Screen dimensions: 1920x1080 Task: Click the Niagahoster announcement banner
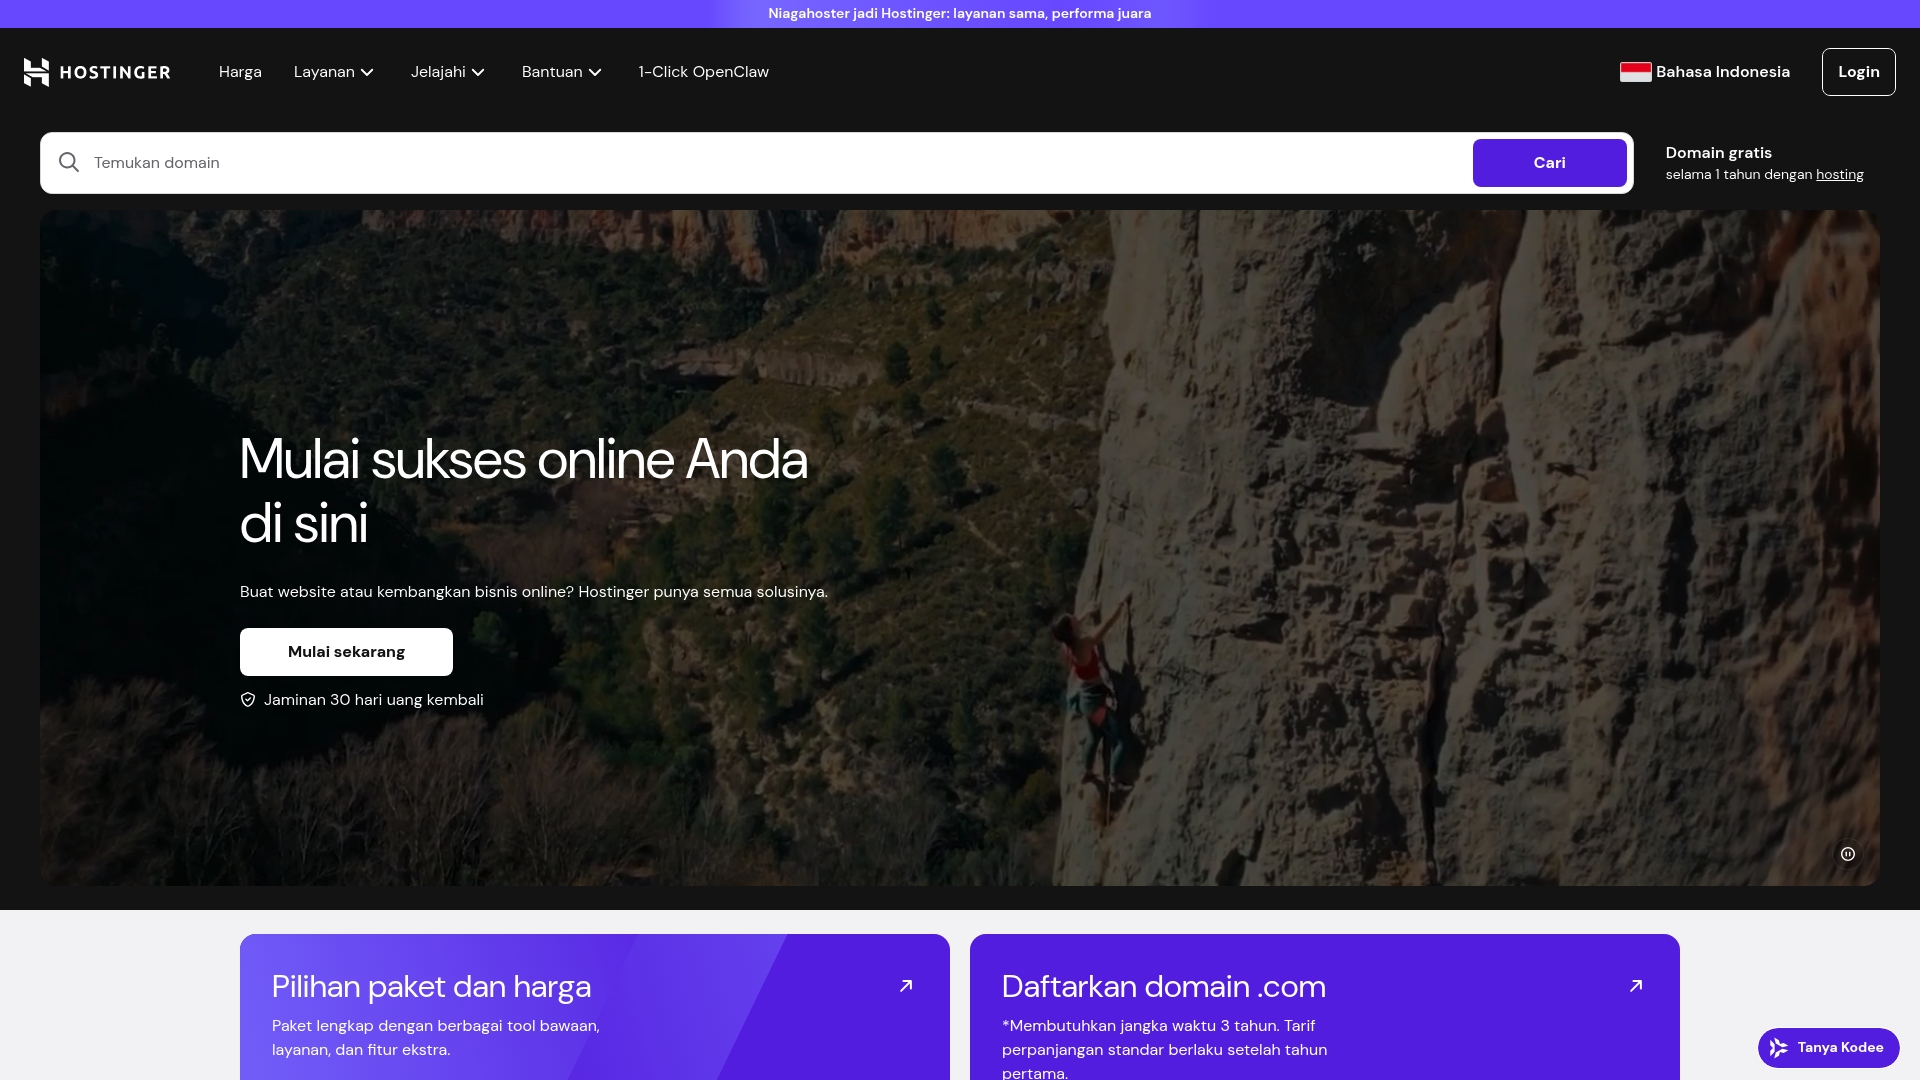coord(959,13)
